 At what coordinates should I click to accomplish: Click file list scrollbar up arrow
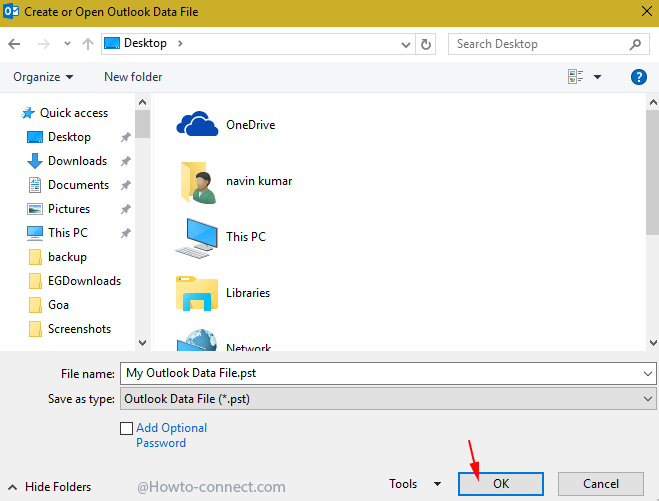653,102
